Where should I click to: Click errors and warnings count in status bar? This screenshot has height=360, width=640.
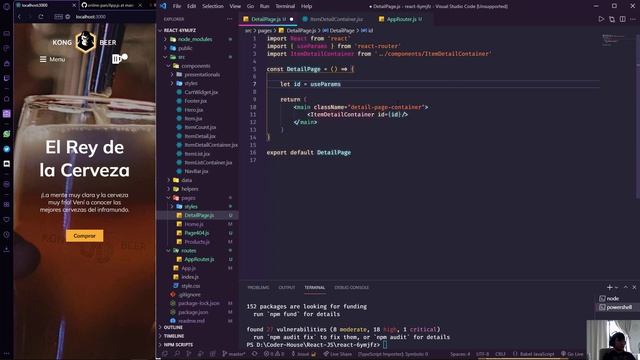tap(273, 354)
